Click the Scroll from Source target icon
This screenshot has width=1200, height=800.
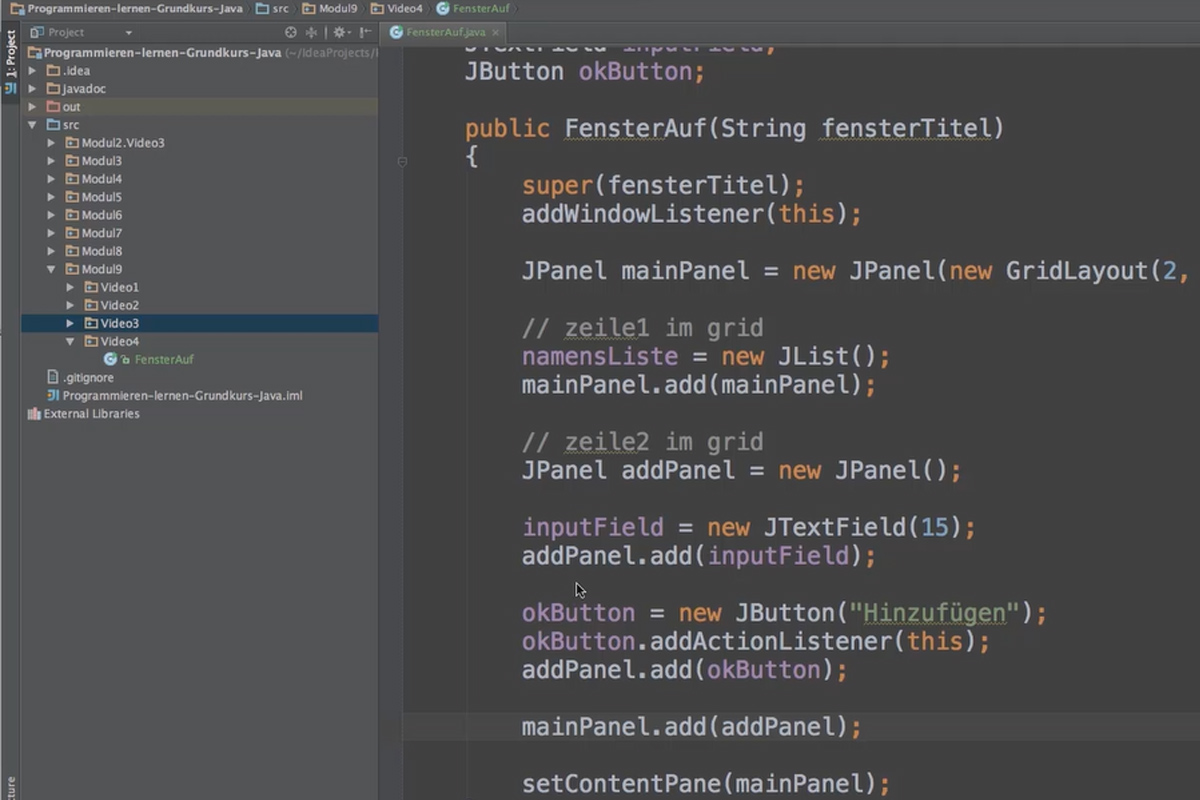click(291, 32)
